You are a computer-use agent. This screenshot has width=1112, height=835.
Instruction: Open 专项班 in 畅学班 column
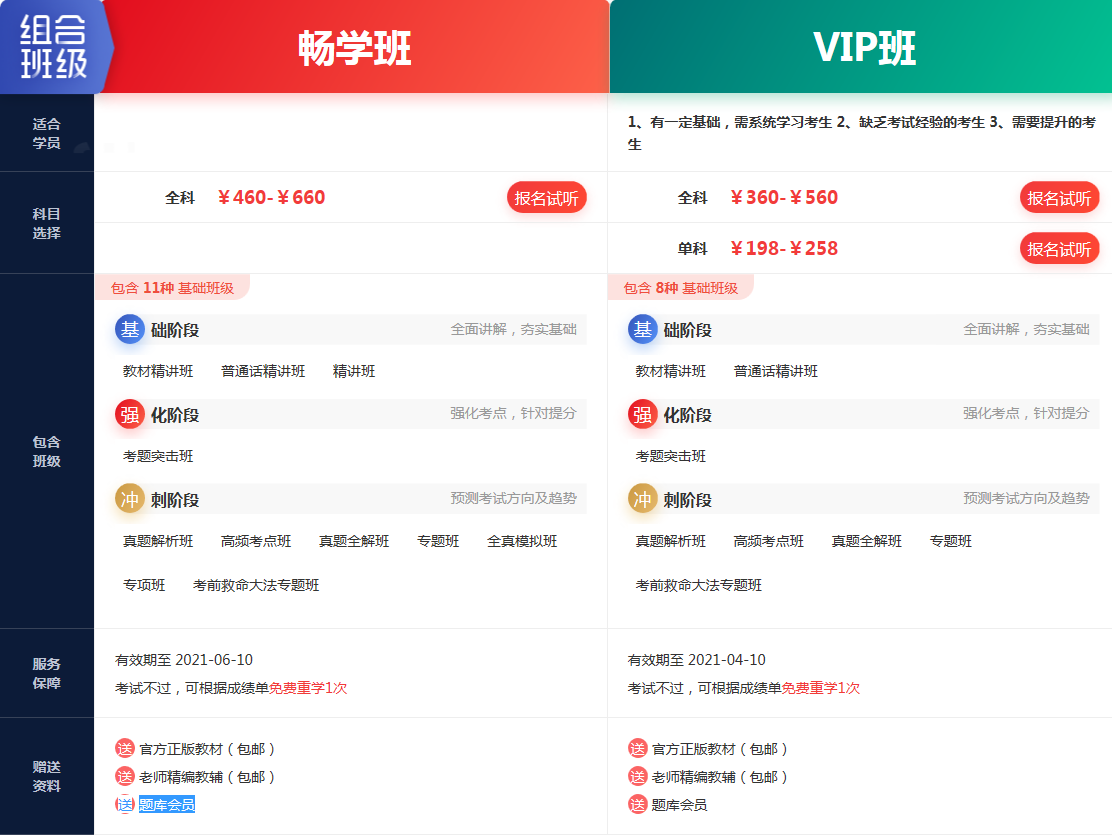pyautogui.click(x=144, y=585)
